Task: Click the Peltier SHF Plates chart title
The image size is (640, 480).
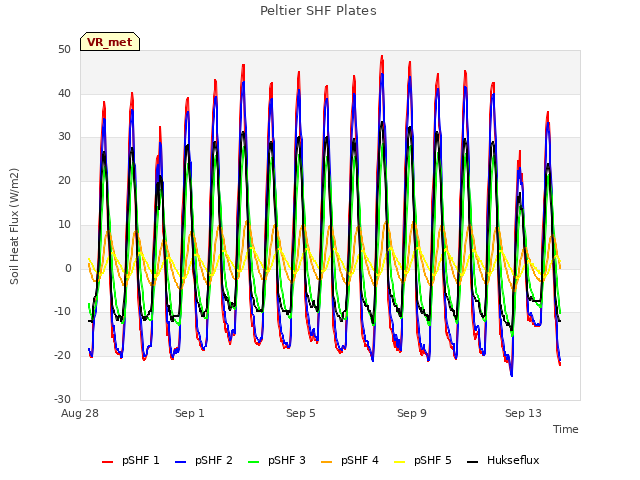Action: (x=318, y=11)
